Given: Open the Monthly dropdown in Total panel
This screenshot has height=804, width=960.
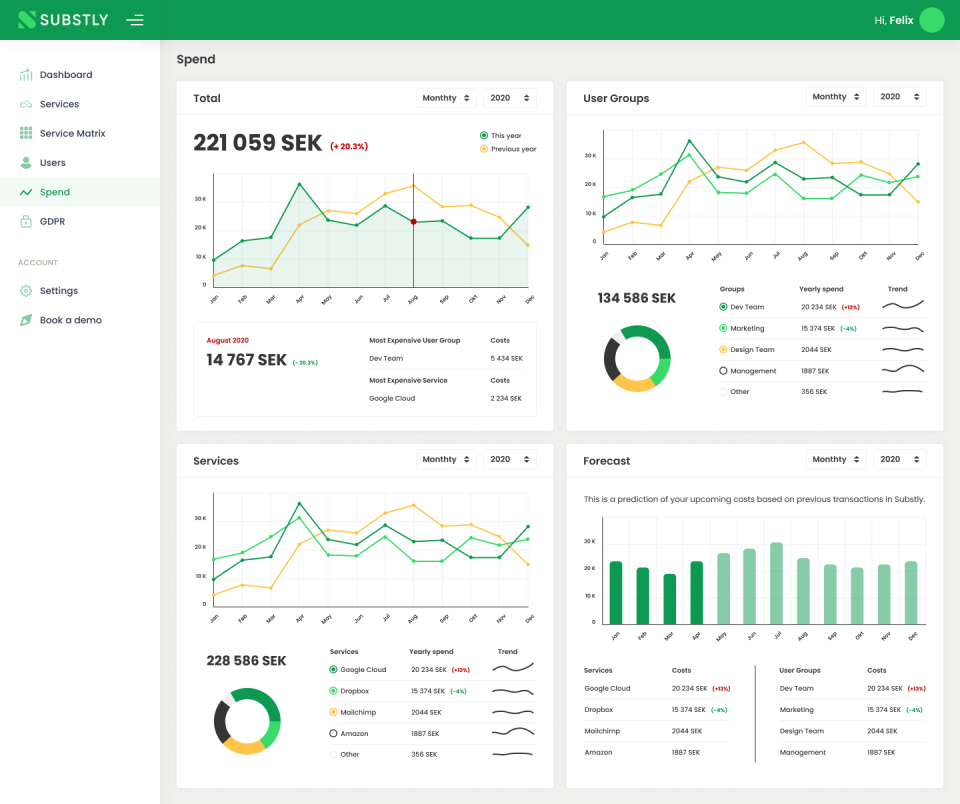Looking at the screenshot, I should 446,98.
